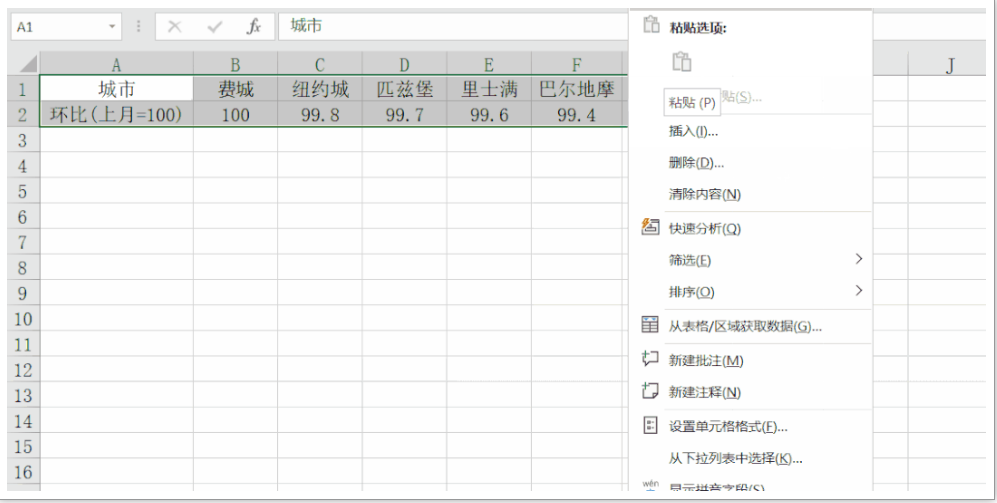Click cell with value 99.7

tap(404, 114)
